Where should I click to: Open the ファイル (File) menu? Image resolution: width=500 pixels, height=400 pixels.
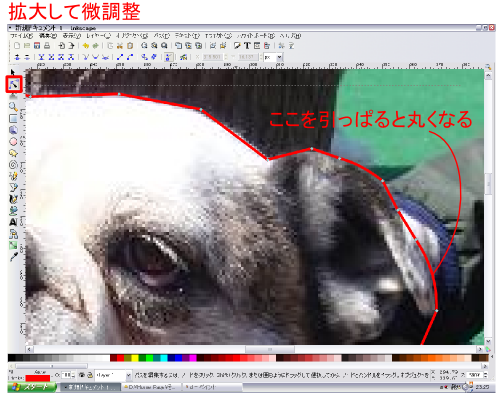coord(21,35)
